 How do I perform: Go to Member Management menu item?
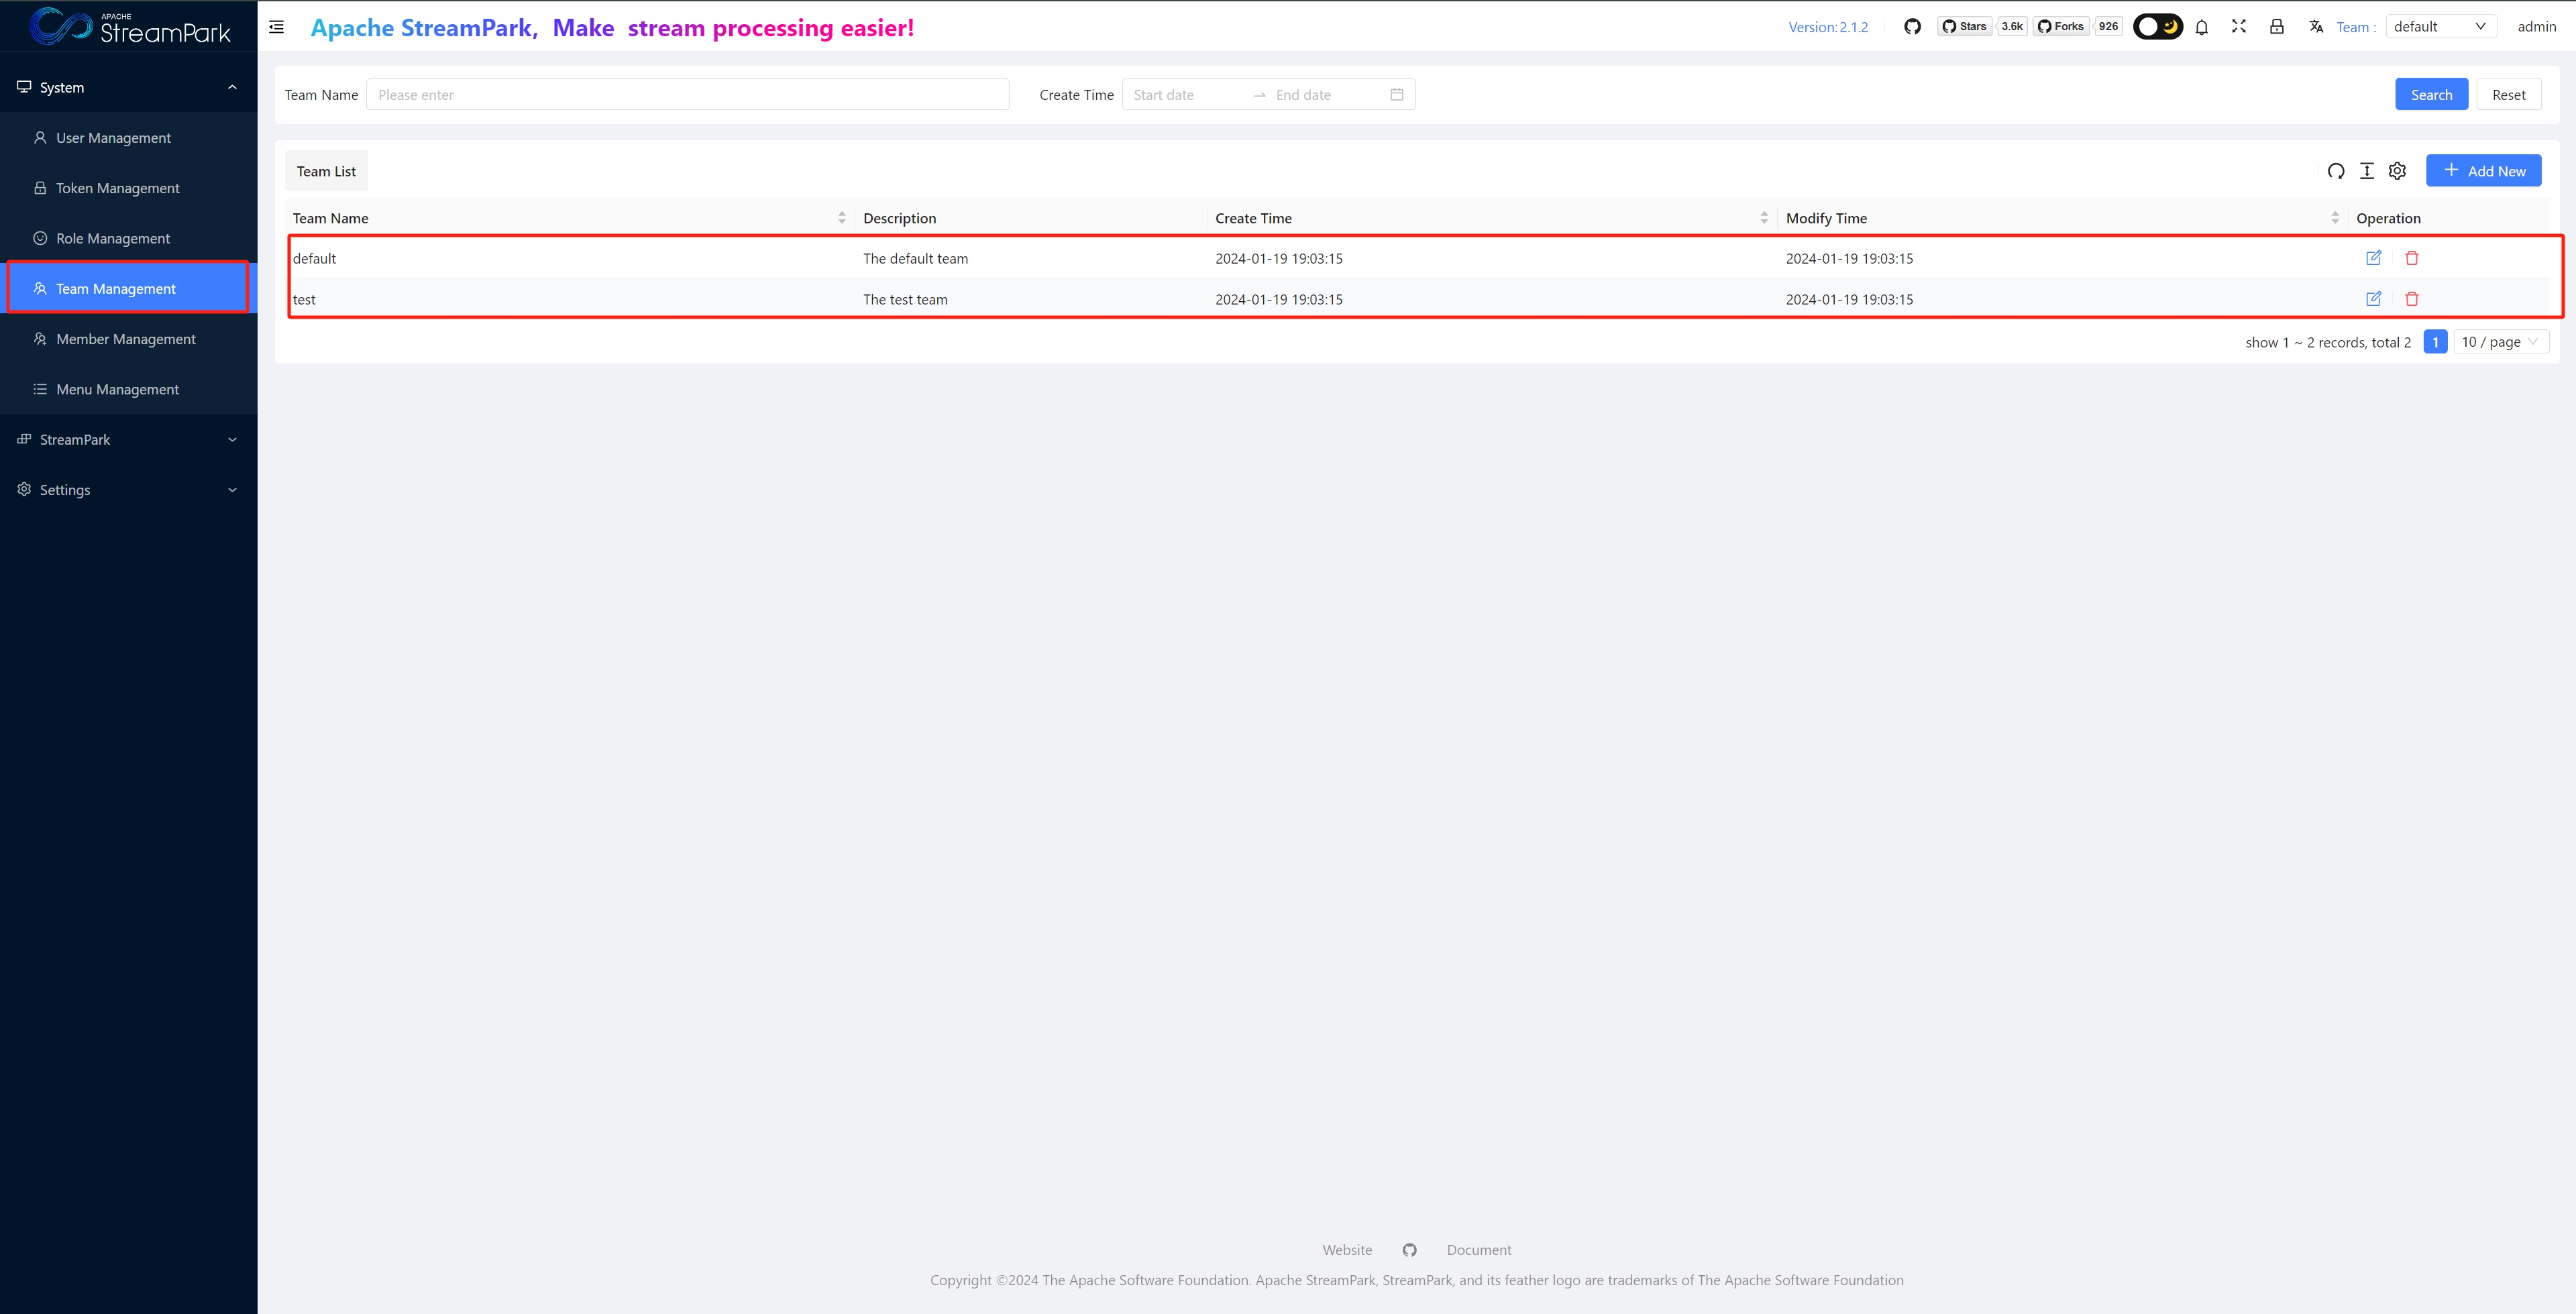click(x=126, y=339)
